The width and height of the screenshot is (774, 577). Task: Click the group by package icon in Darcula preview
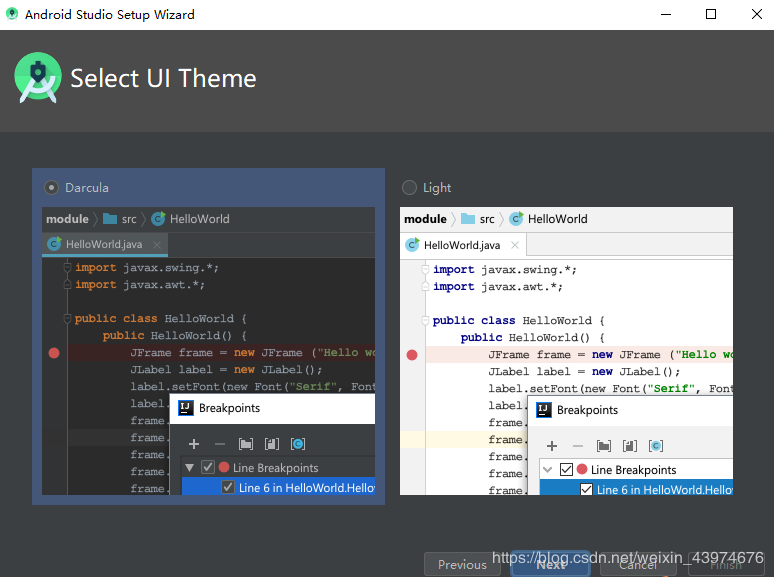point(245,444)
